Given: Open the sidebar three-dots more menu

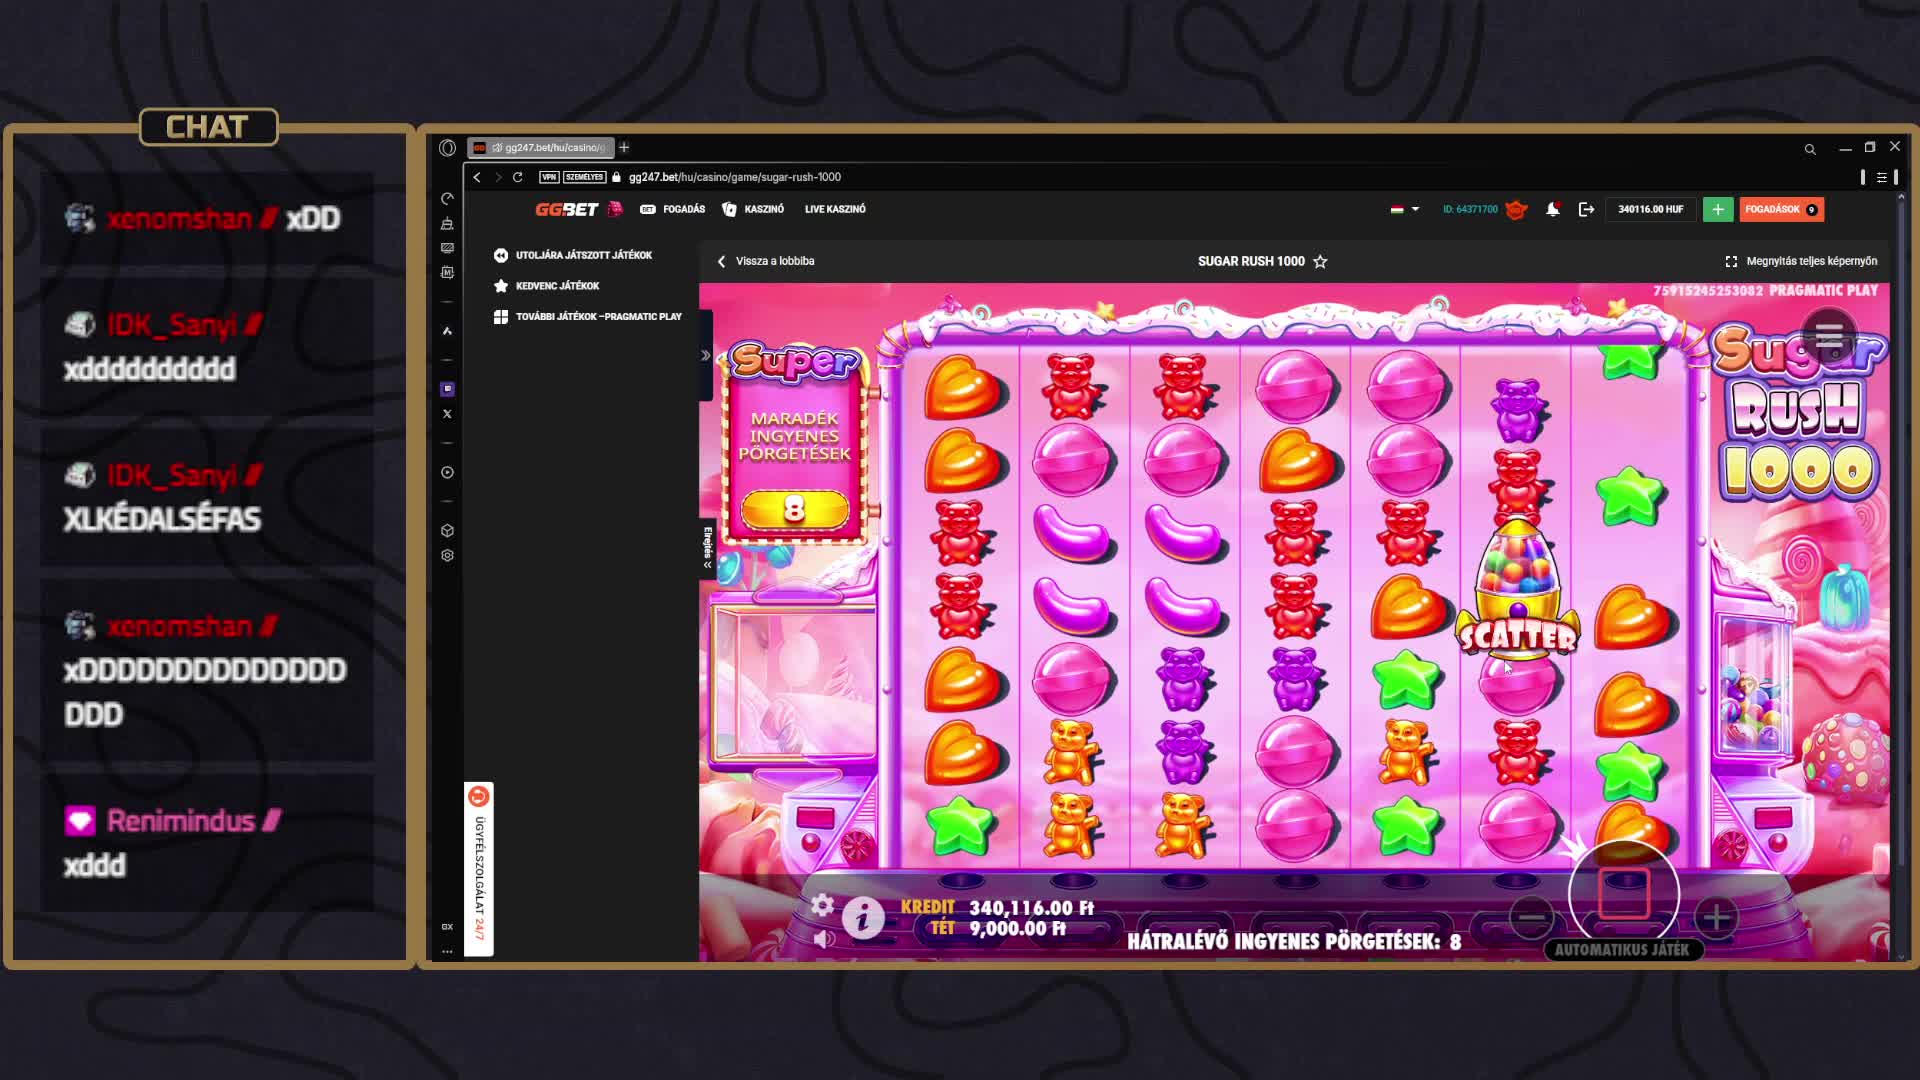Looking at the screenshot, I should [447, 951].
